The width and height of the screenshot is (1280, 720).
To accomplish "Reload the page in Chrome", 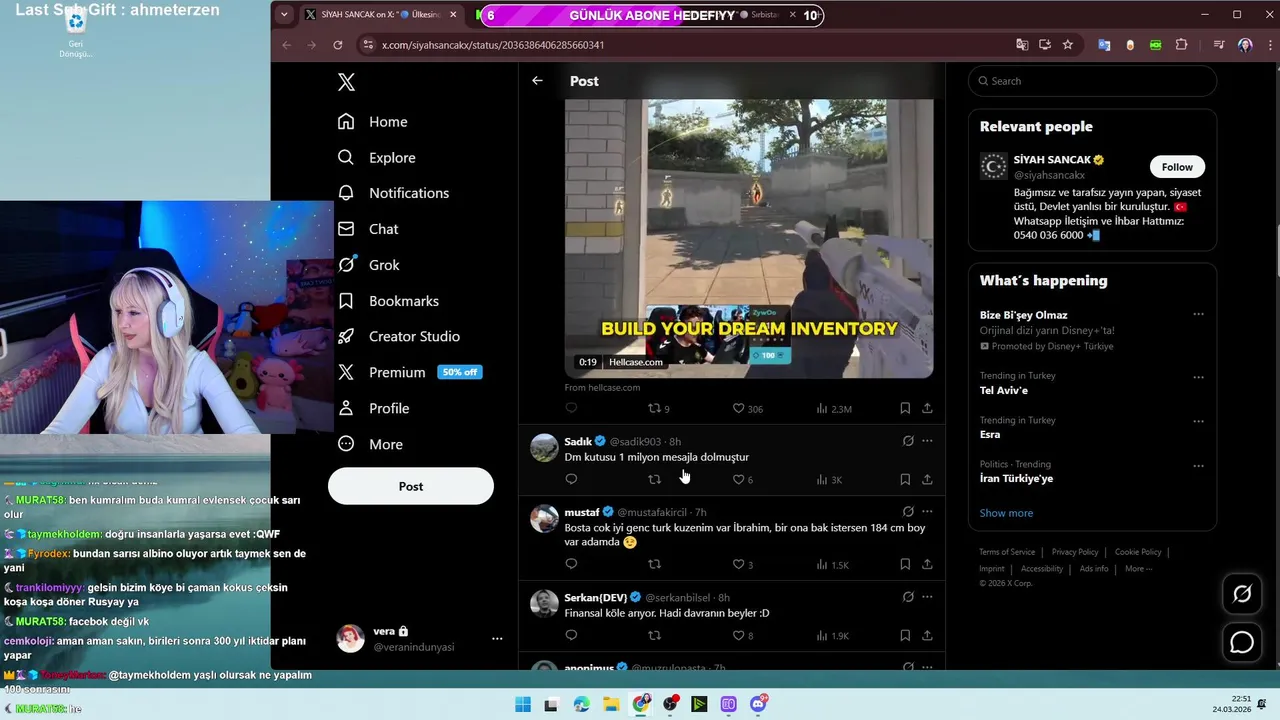I will pyautogui.click(x=338, y=45).
